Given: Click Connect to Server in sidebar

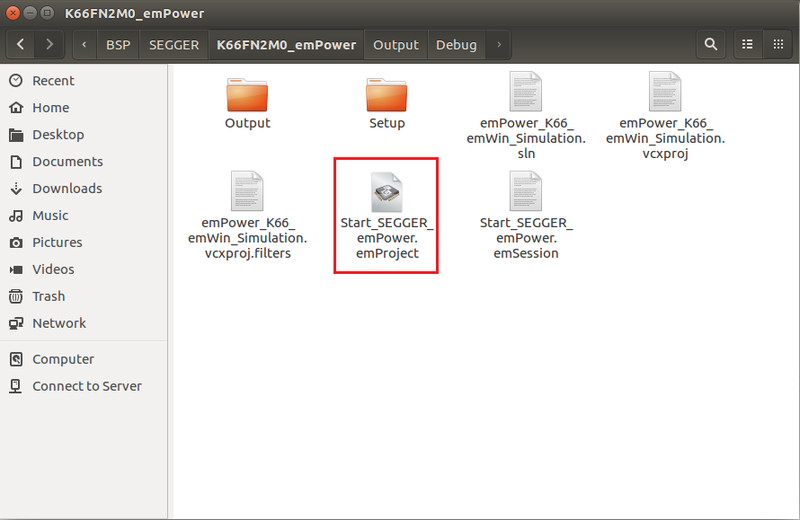Looking at the screenshot, I should point(87,386).
